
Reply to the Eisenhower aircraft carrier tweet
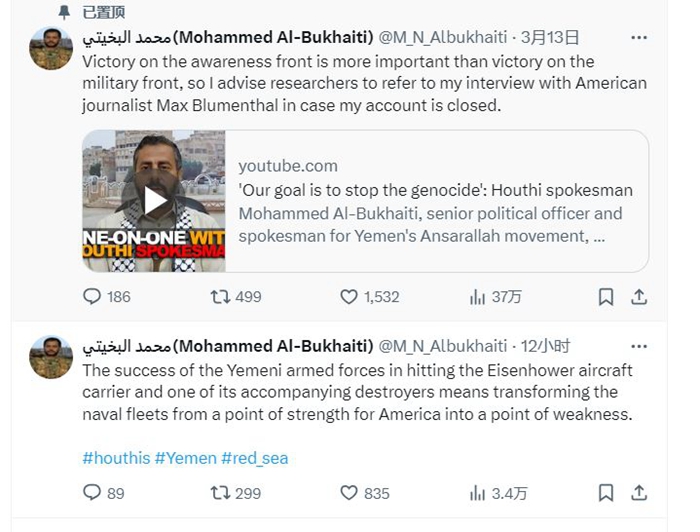click(x=92, y=493)
